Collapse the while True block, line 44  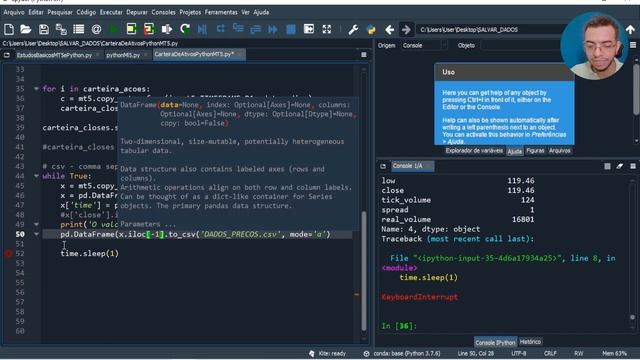(36, 176)
